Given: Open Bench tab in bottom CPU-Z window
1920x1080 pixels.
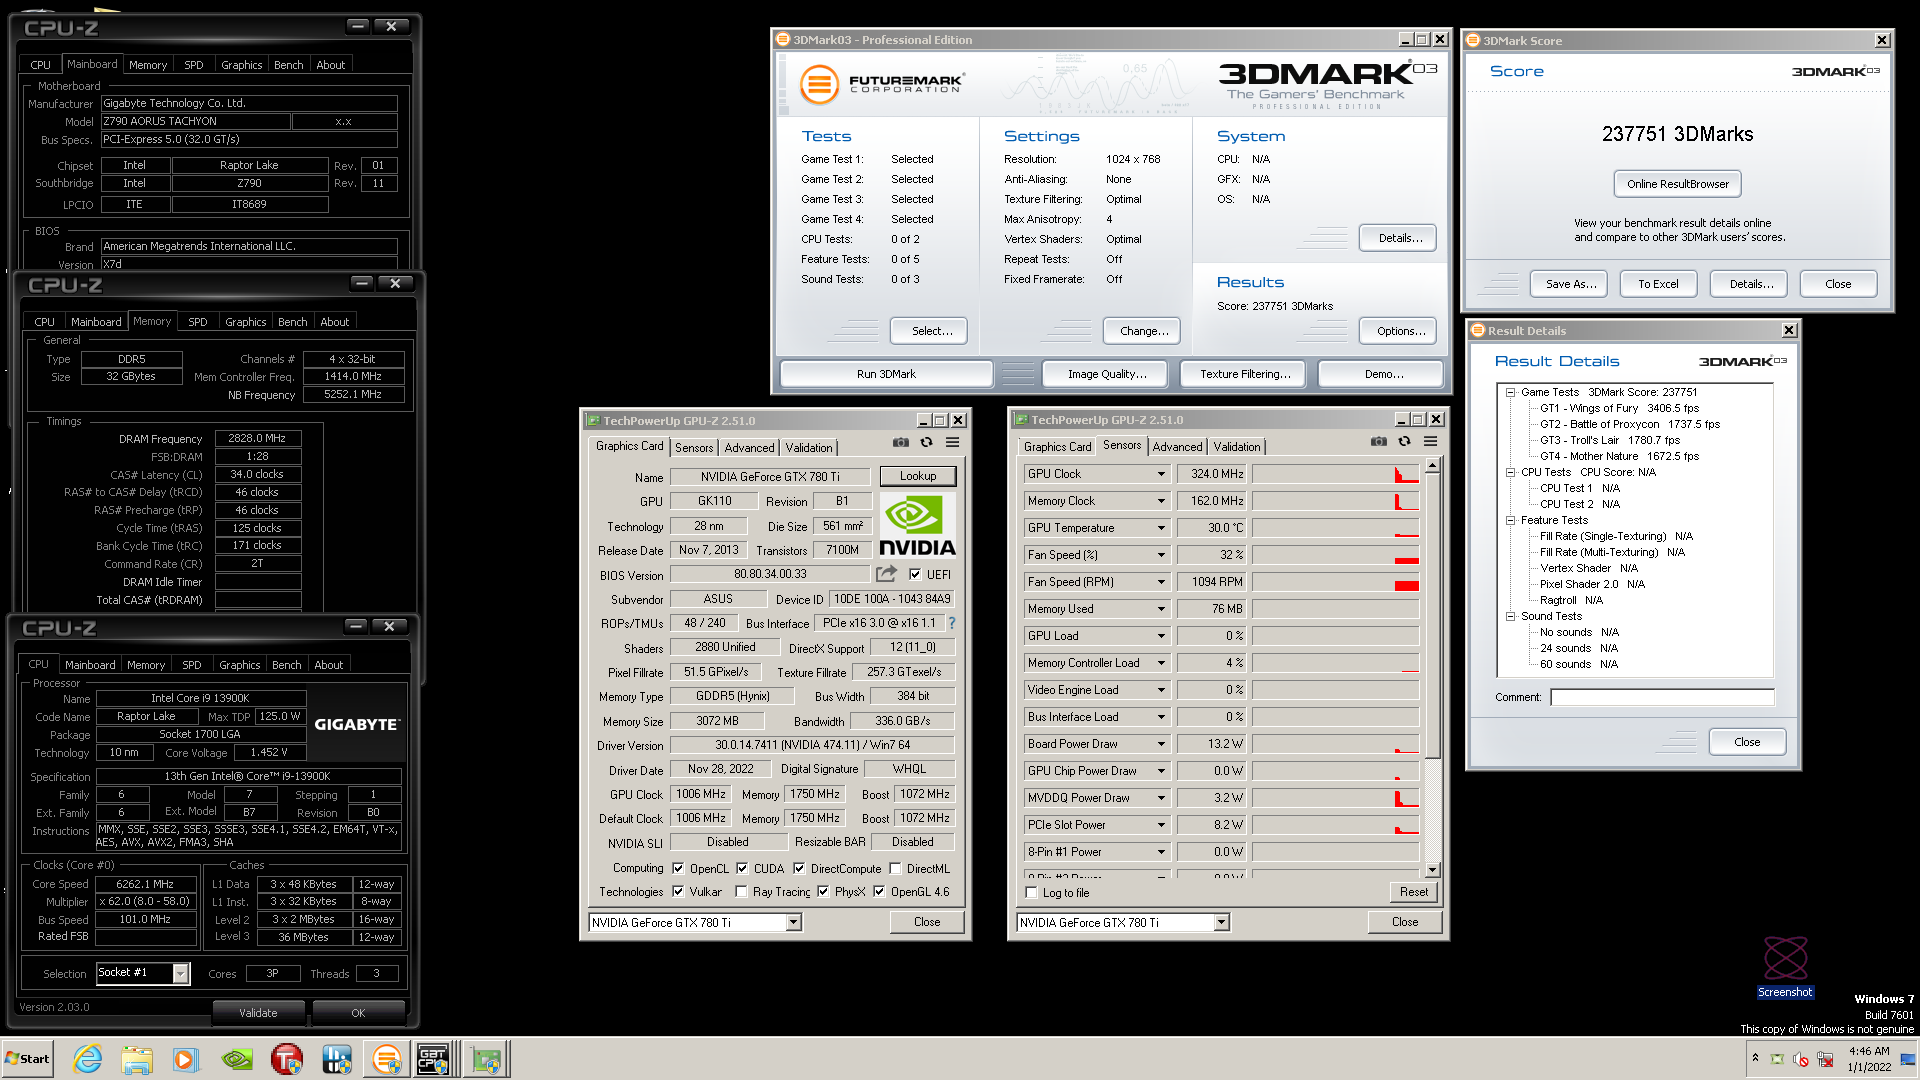Looking at the screenshot, I should tap(286, 665).
